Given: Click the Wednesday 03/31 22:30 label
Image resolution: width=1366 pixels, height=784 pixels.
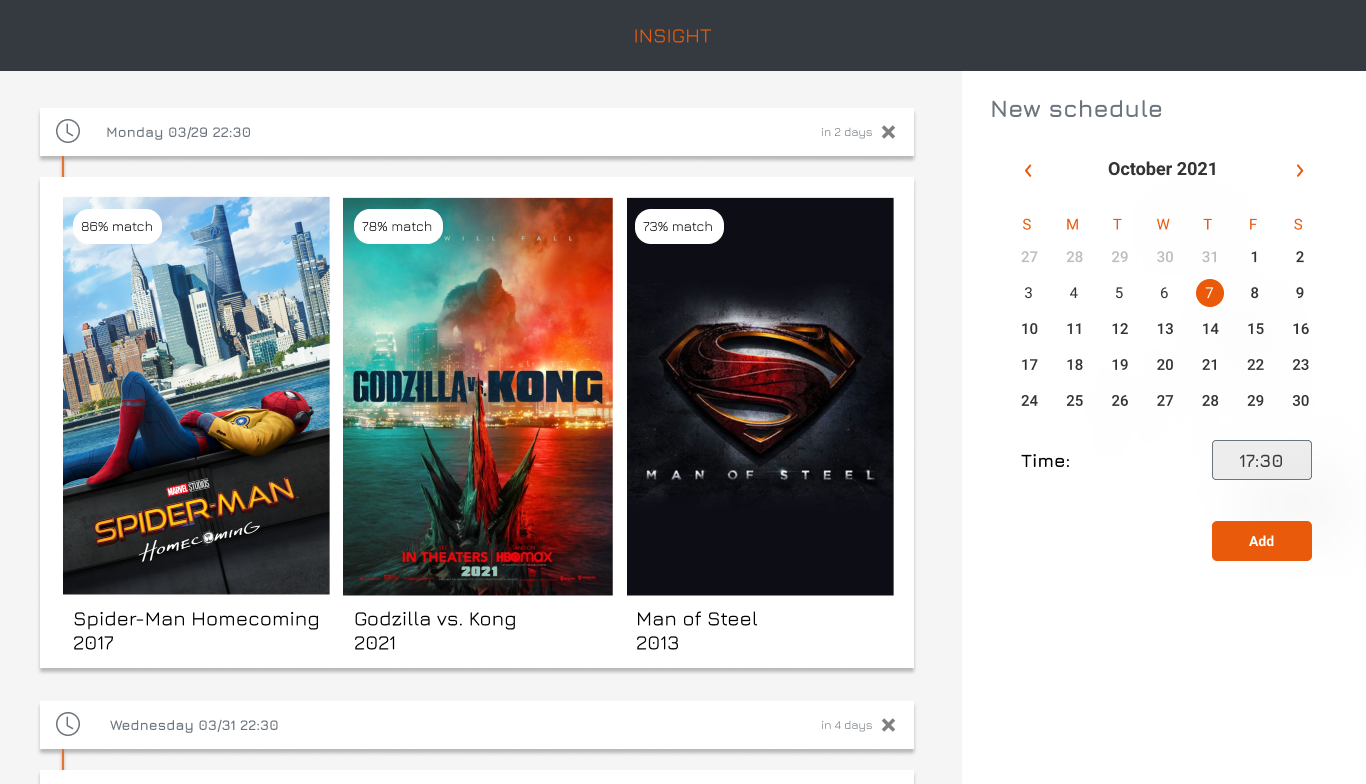Looking at the screenshot, I should point(194,725).
